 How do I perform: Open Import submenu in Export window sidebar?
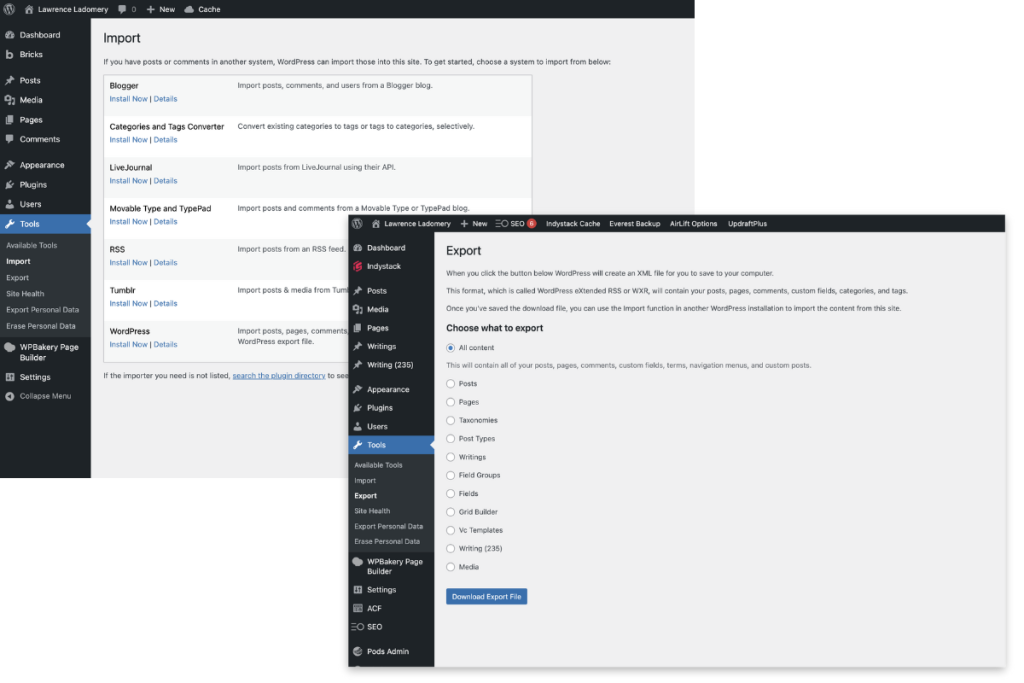(x=365, y=481)
